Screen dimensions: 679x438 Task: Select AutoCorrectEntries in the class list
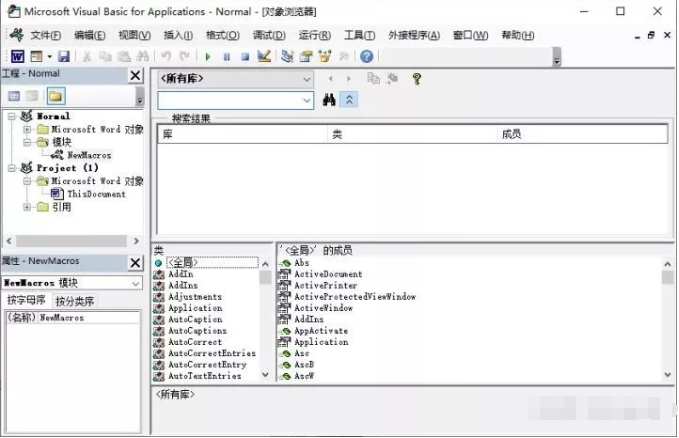[212, 353]
